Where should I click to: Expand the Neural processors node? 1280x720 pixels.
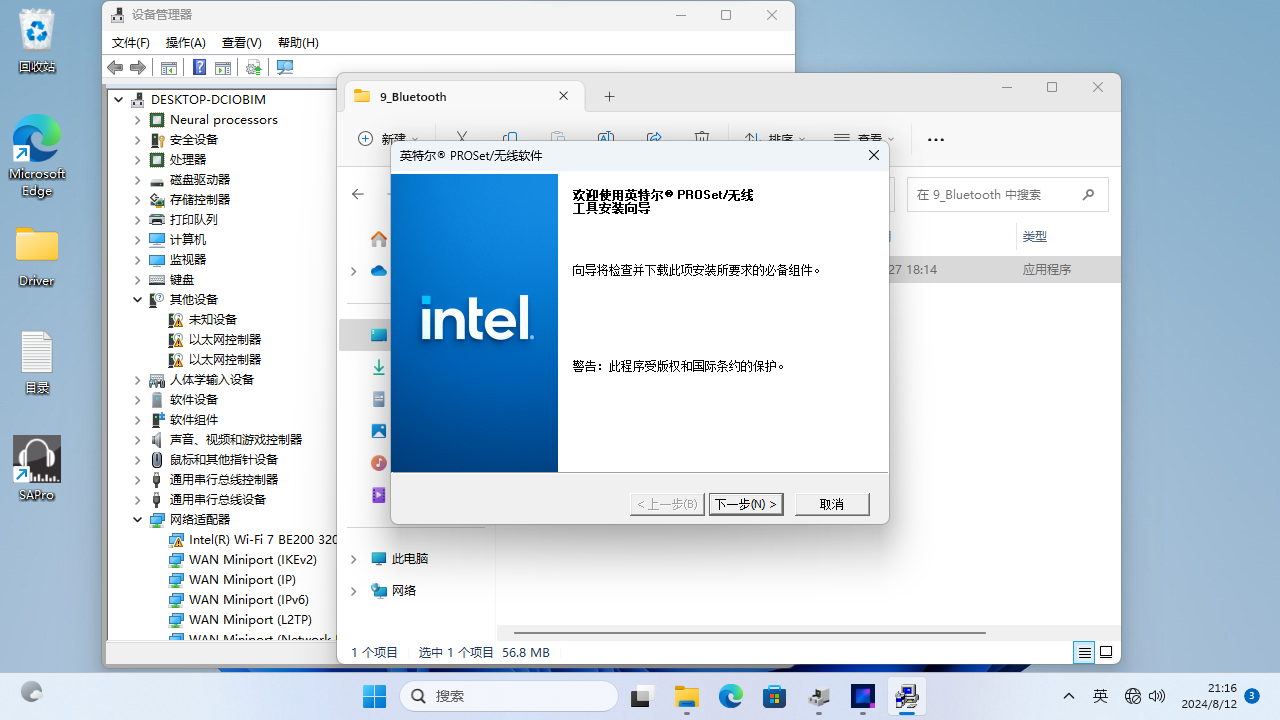(x=138, y=119)
